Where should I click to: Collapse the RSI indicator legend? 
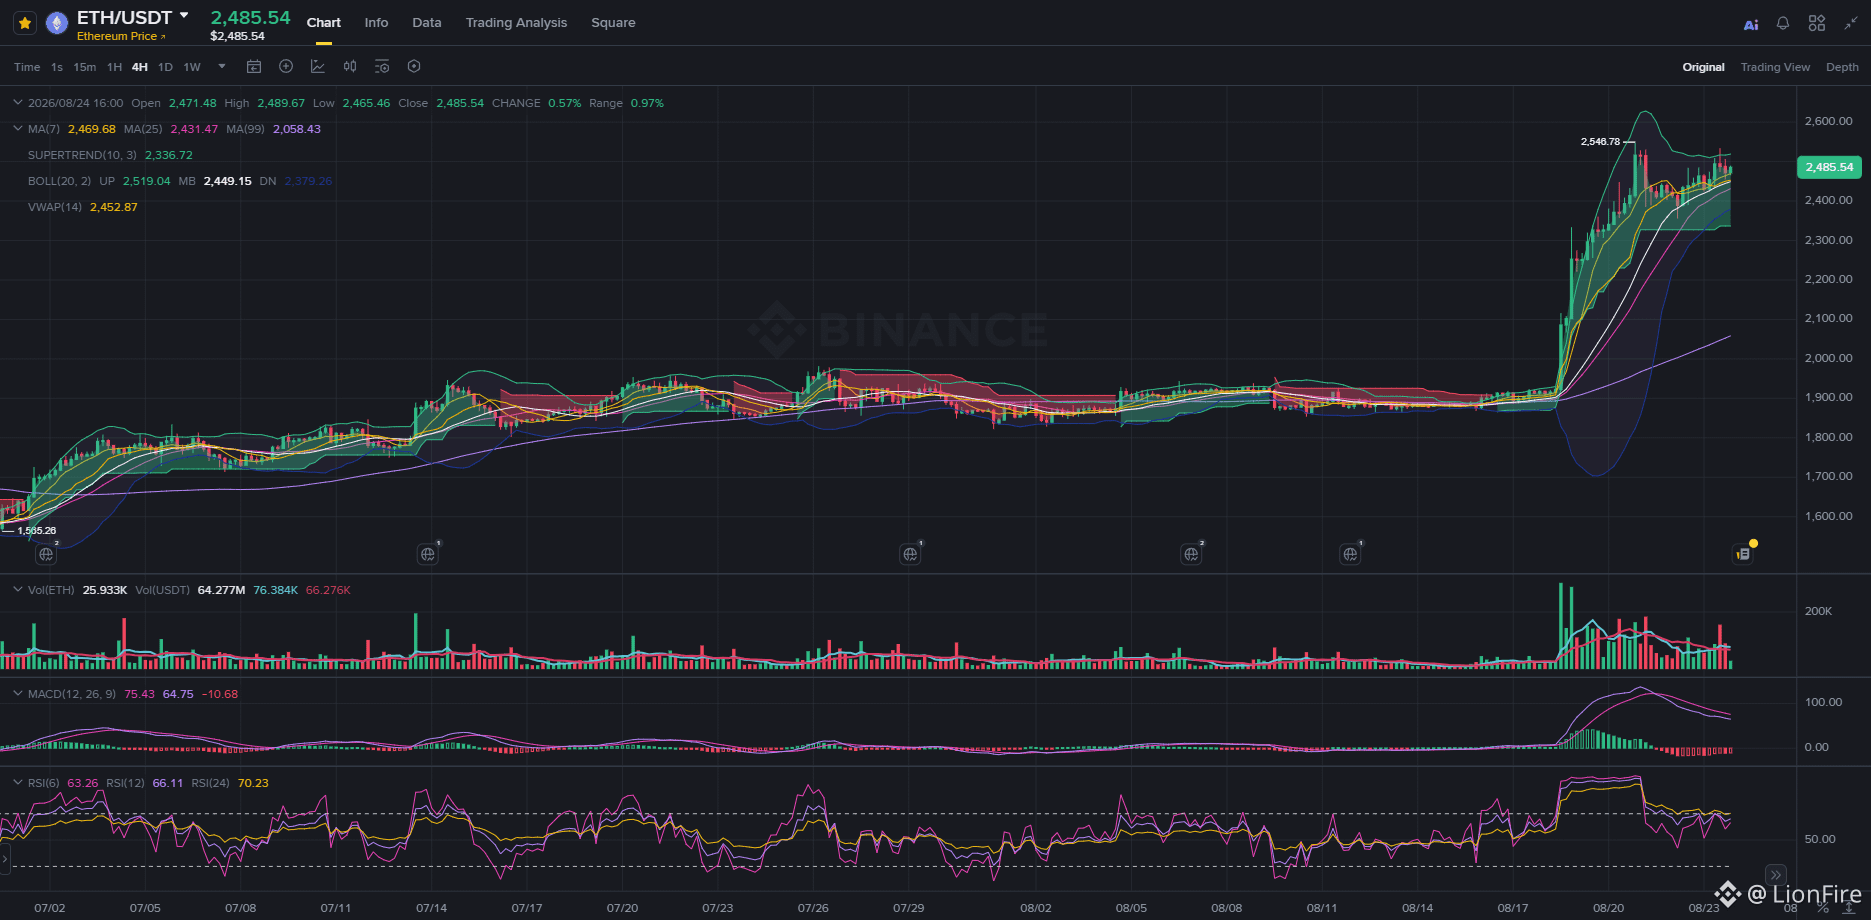pos(17,783)
